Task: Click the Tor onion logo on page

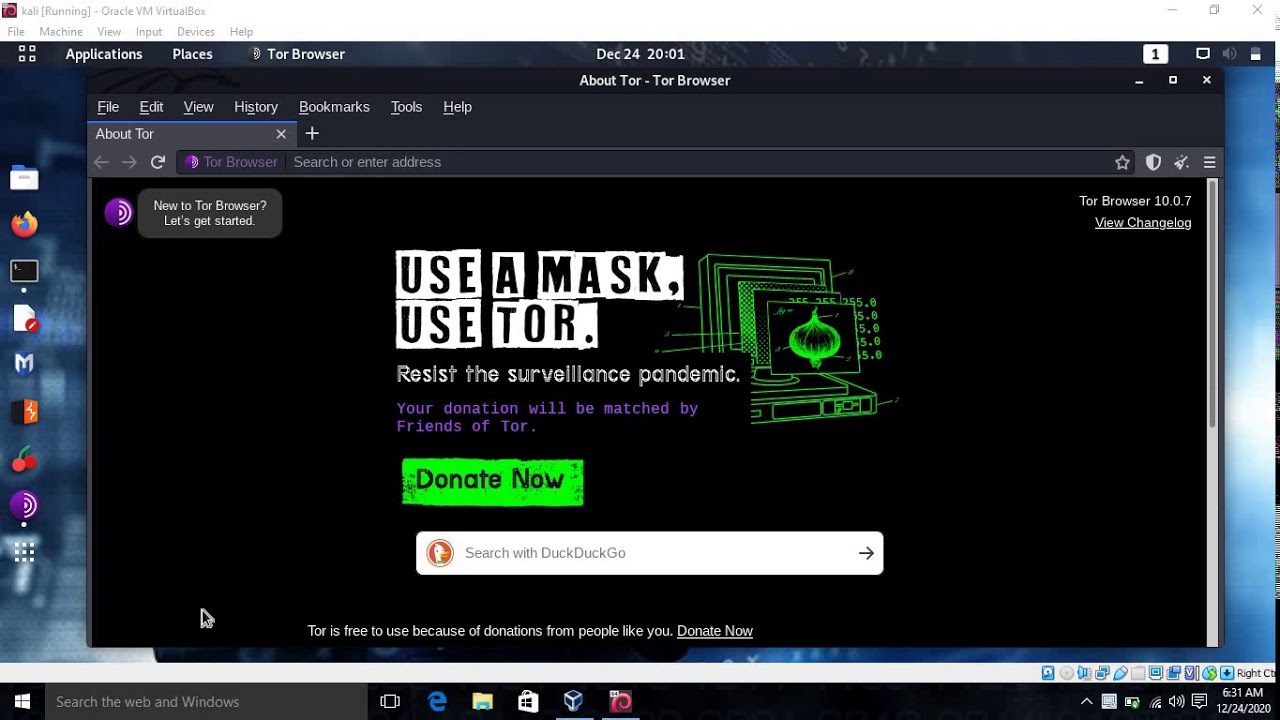Action: click(x=118, y=212)
